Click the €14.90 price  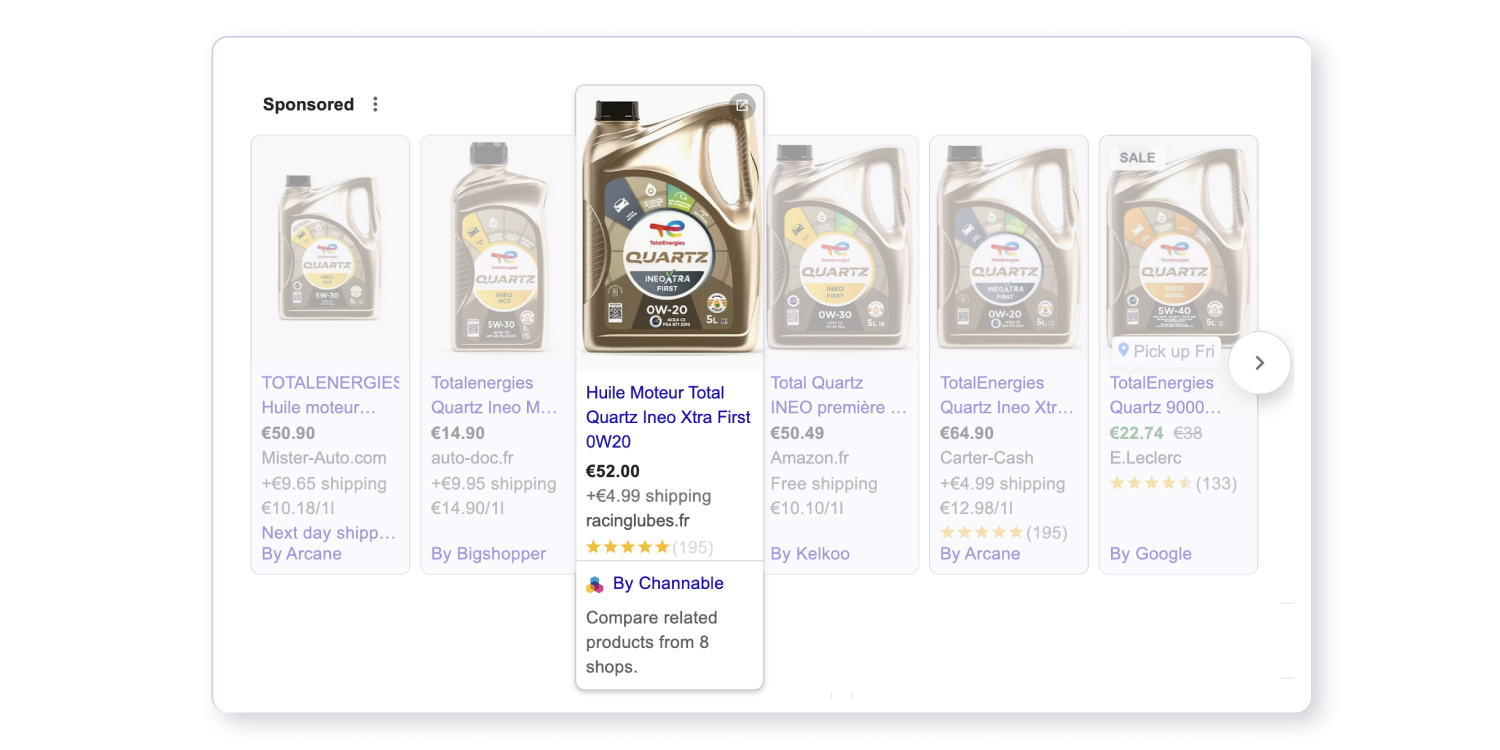pyautogui.click(x=458, y=433)
